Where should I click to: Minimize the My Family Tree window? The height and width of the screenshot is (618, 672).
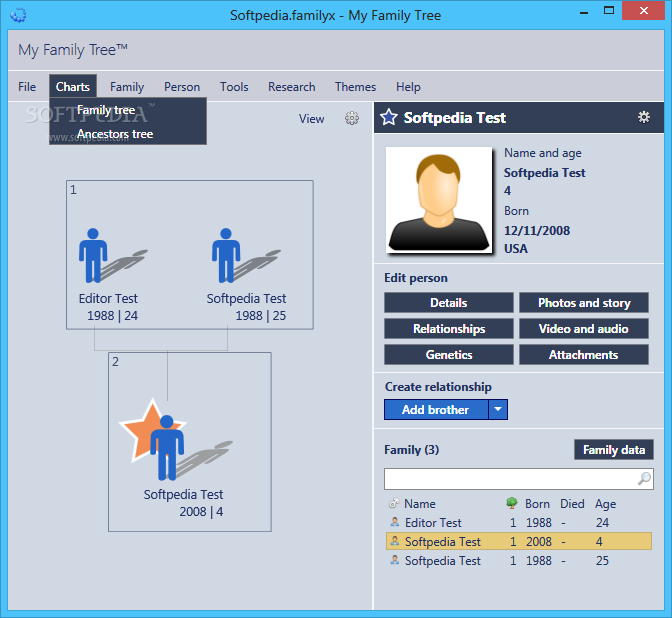(584, 12)
